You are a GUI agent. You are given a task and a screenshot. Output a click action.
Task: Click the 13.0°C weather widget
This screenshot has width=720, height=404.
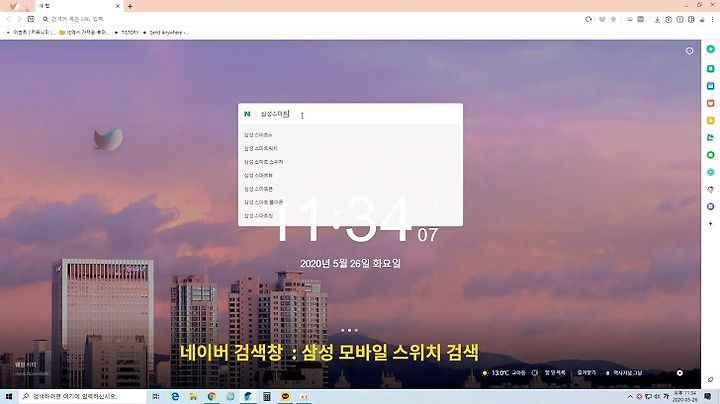point(503,373)
